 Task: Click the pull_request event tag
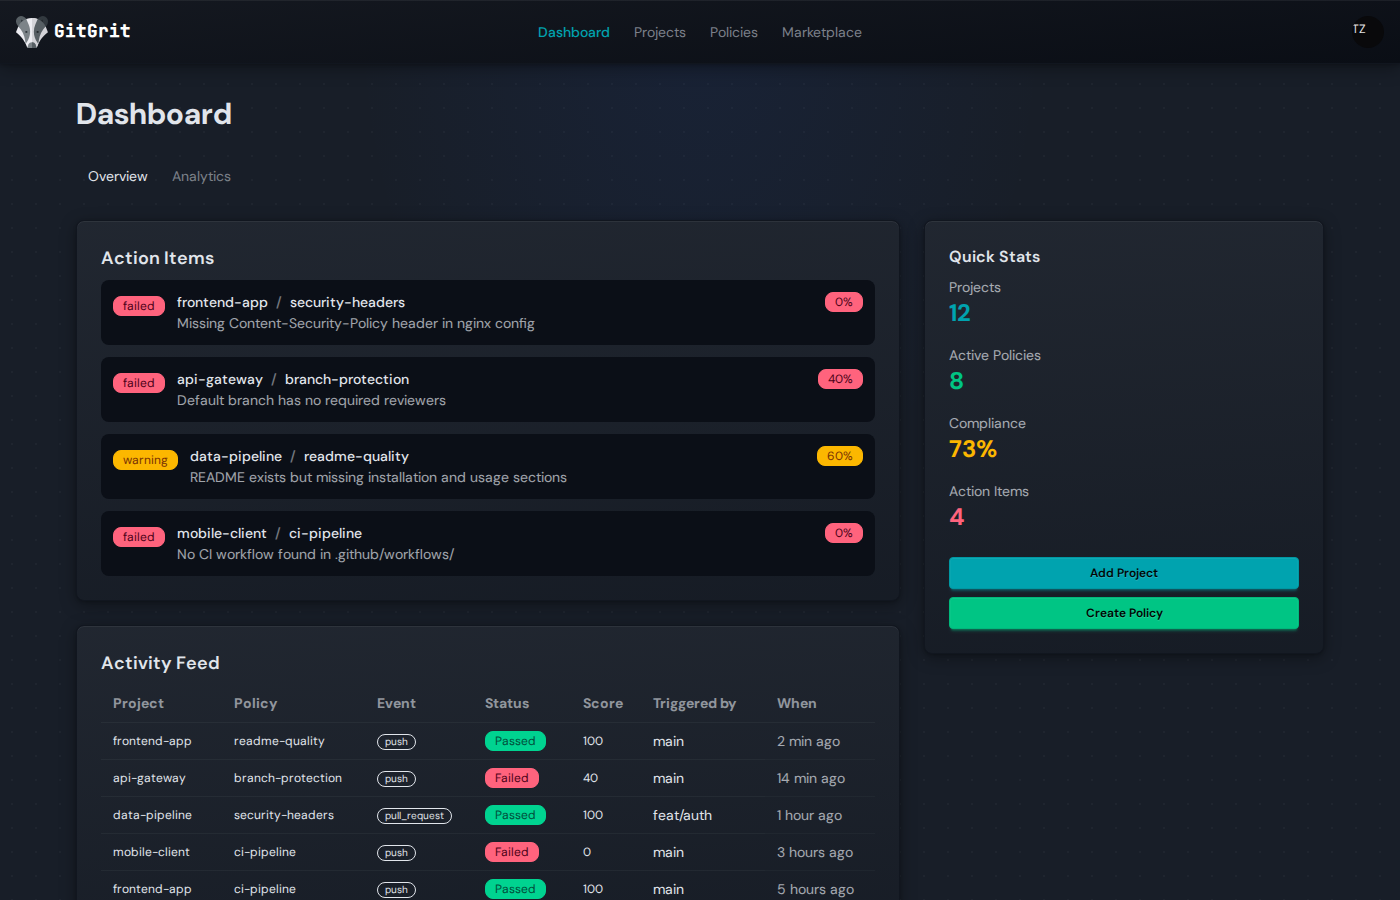click(x=414, y=816)
